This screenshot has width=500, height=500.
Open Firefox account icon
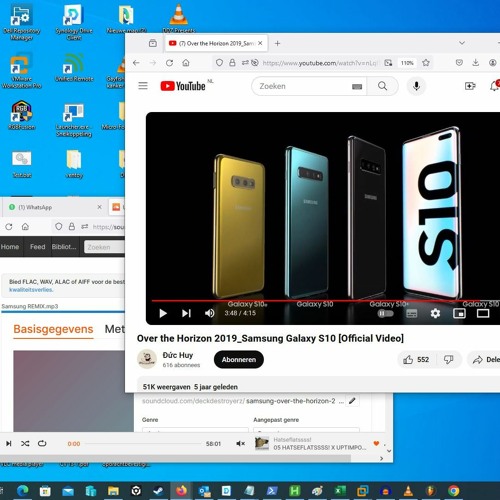[493, 63]
